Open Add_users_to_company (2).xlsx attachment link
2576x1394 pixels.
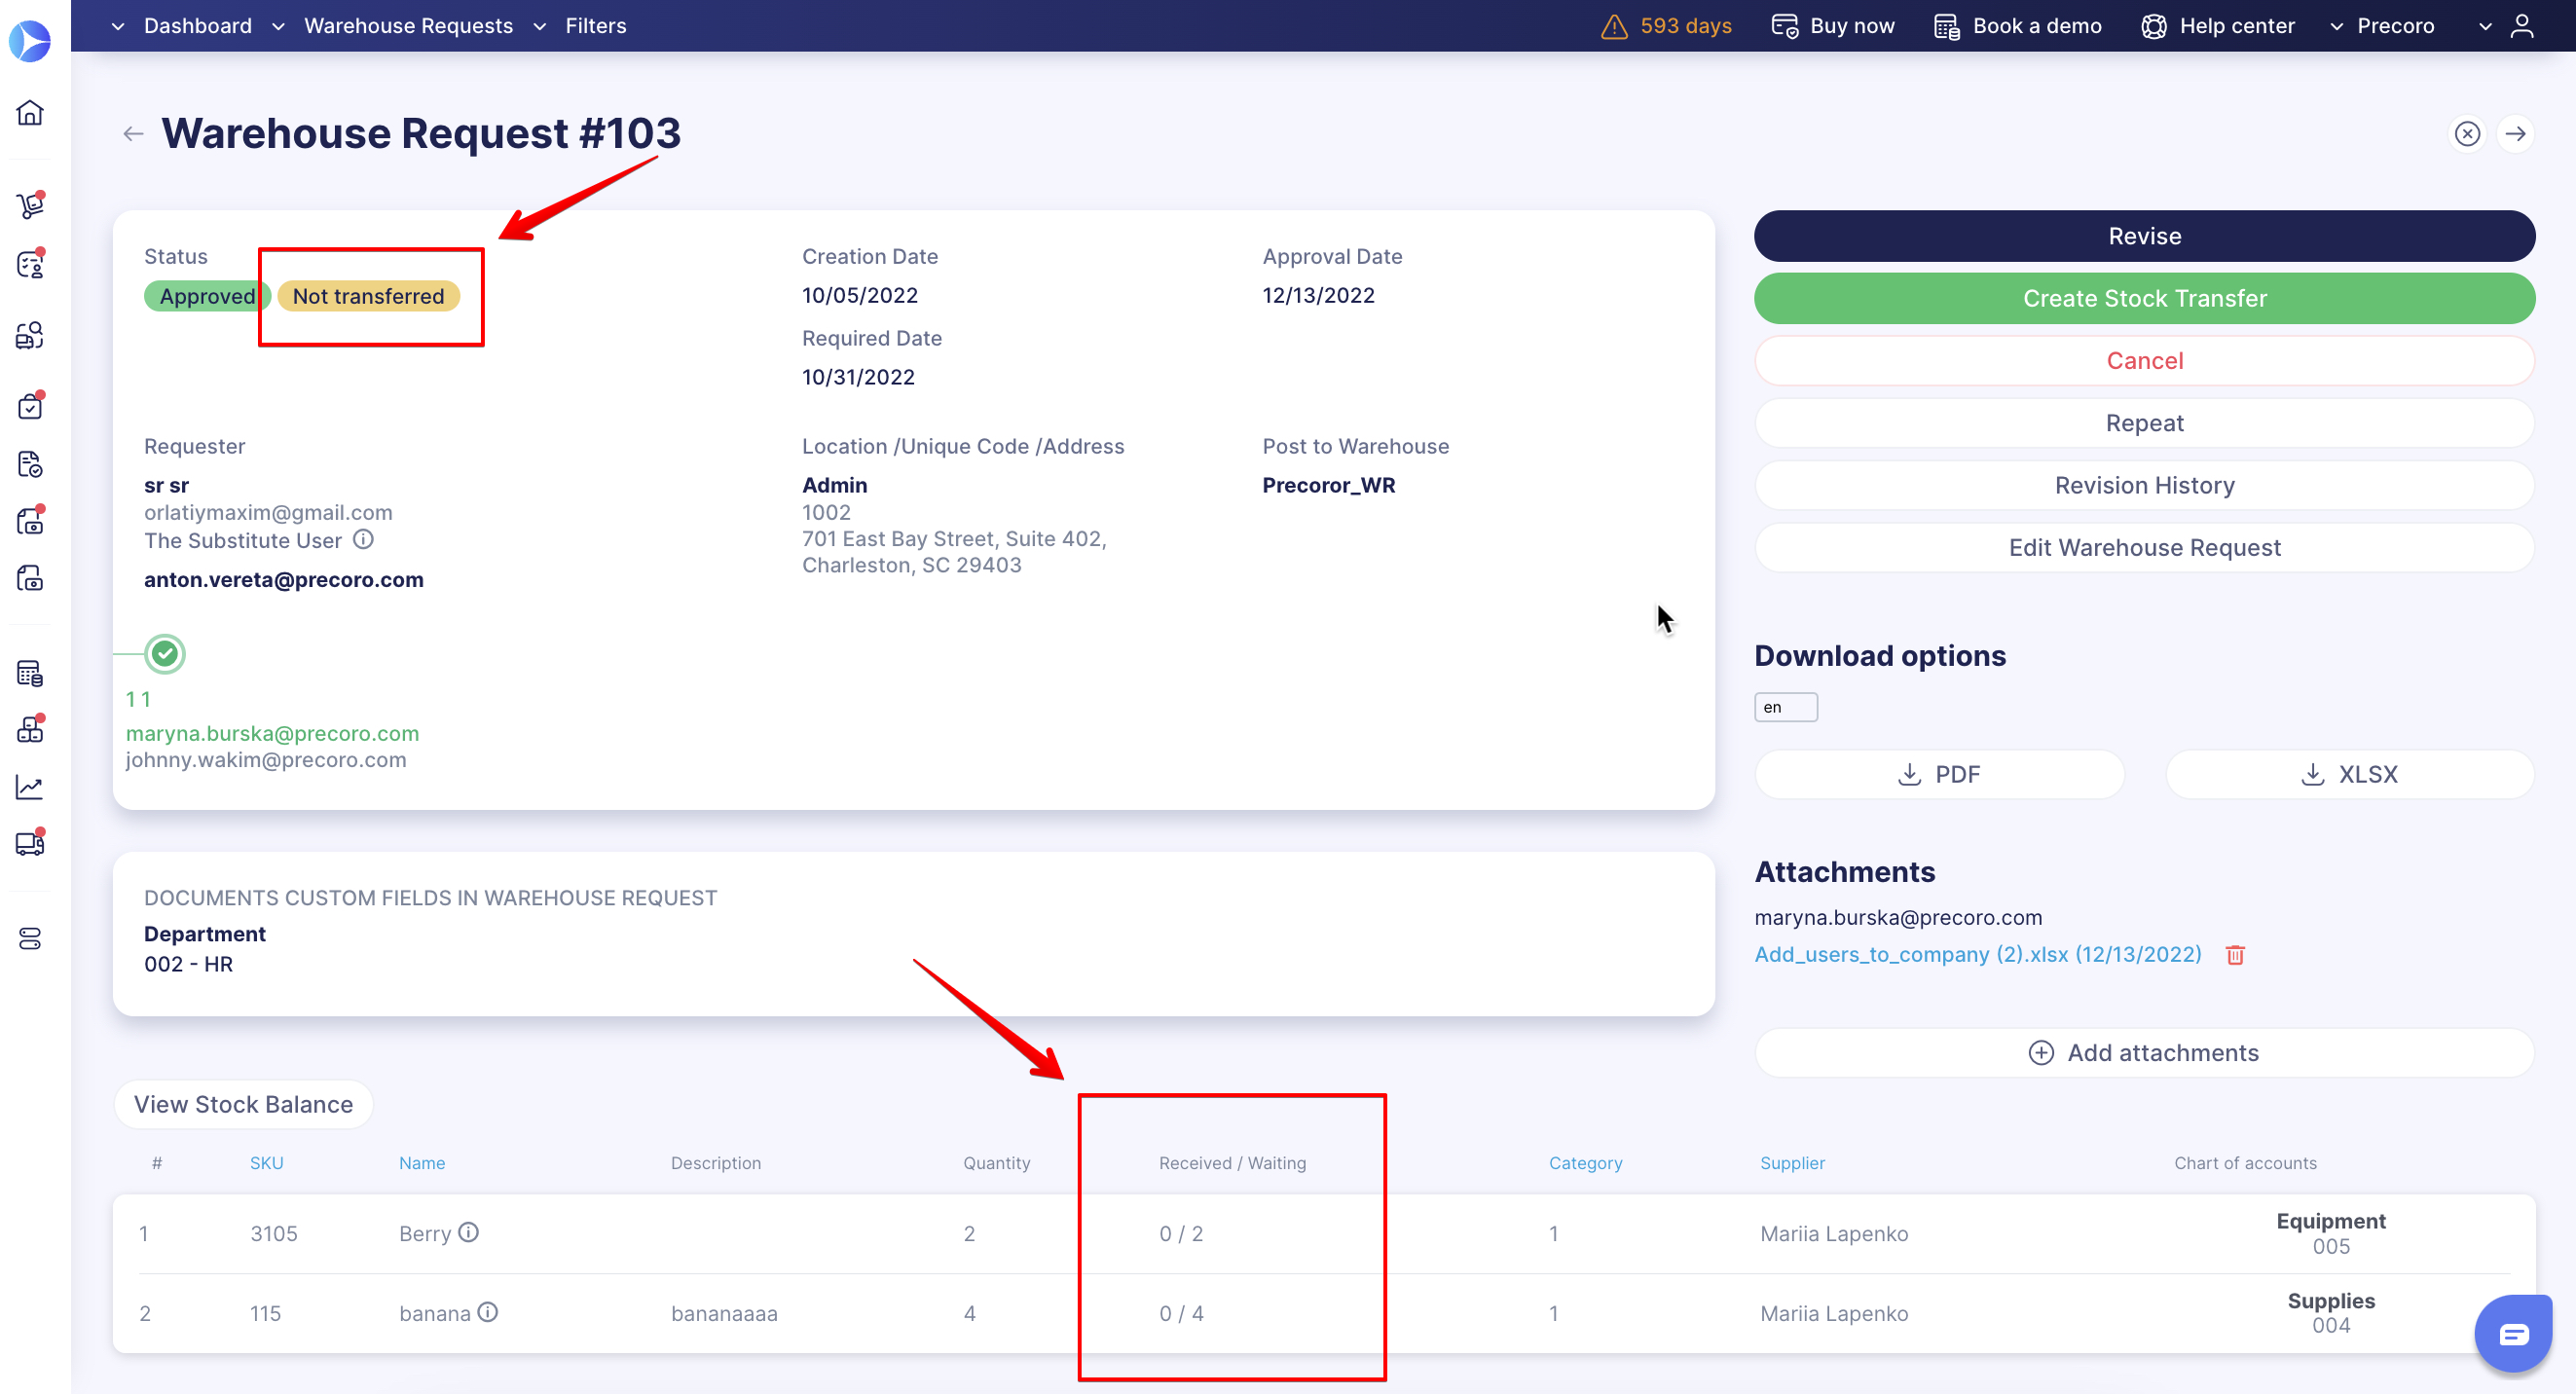pyautogui.click(x=1978, y=954)
